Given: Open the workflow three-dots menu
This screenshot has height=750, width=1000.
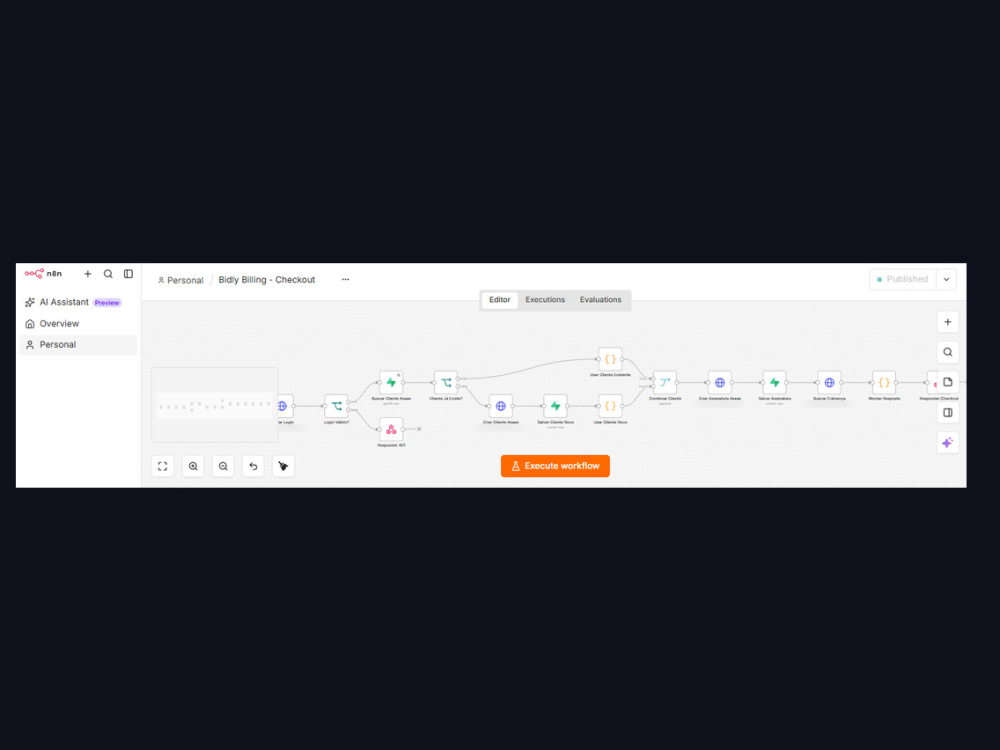Looking at the screenshot, I should (x=345, y=279).
